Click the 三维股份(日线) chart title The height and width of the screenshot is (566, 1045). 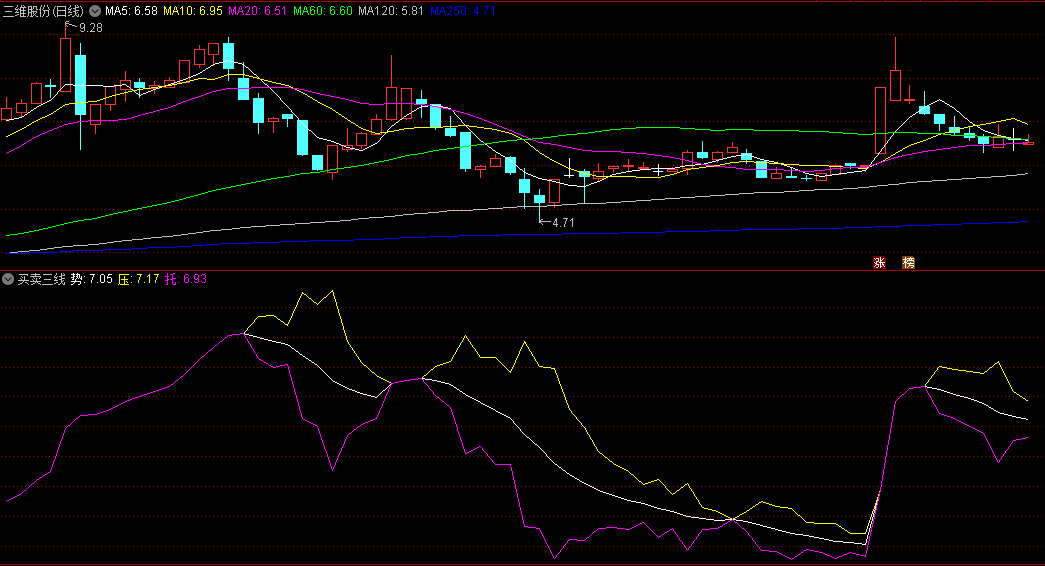[44, 11]
